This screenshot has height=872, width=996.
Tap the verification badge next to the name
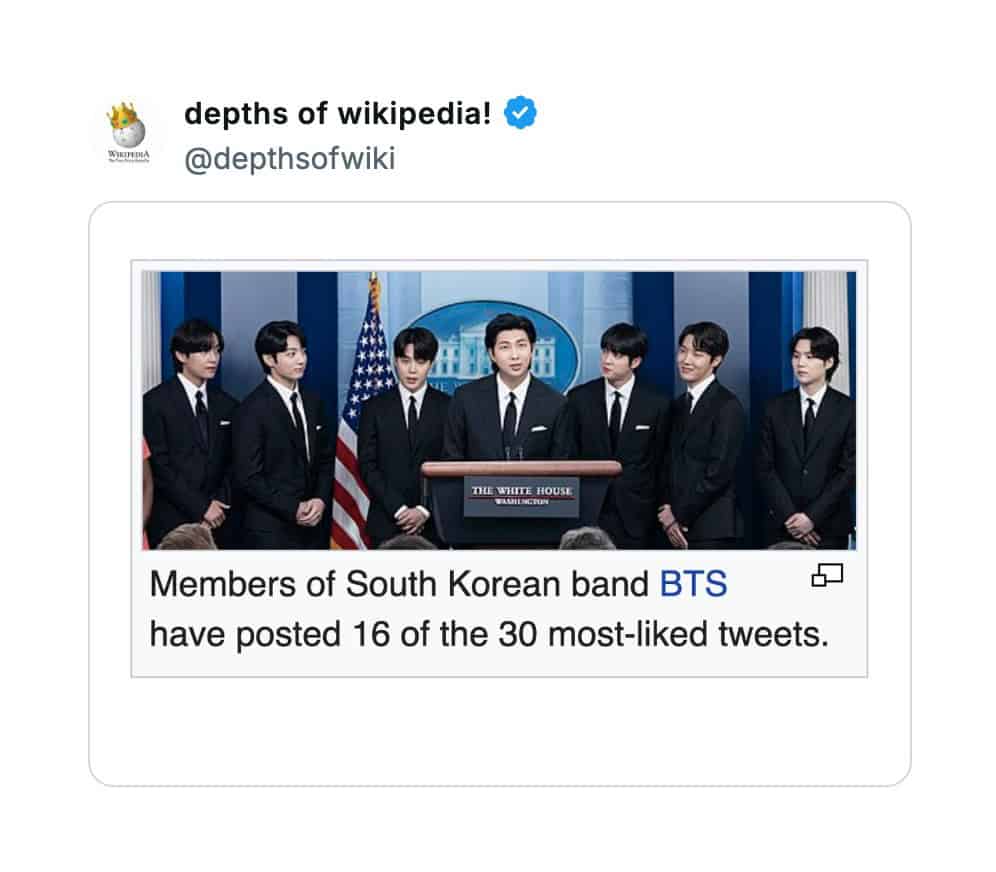(x=521, y=115)
